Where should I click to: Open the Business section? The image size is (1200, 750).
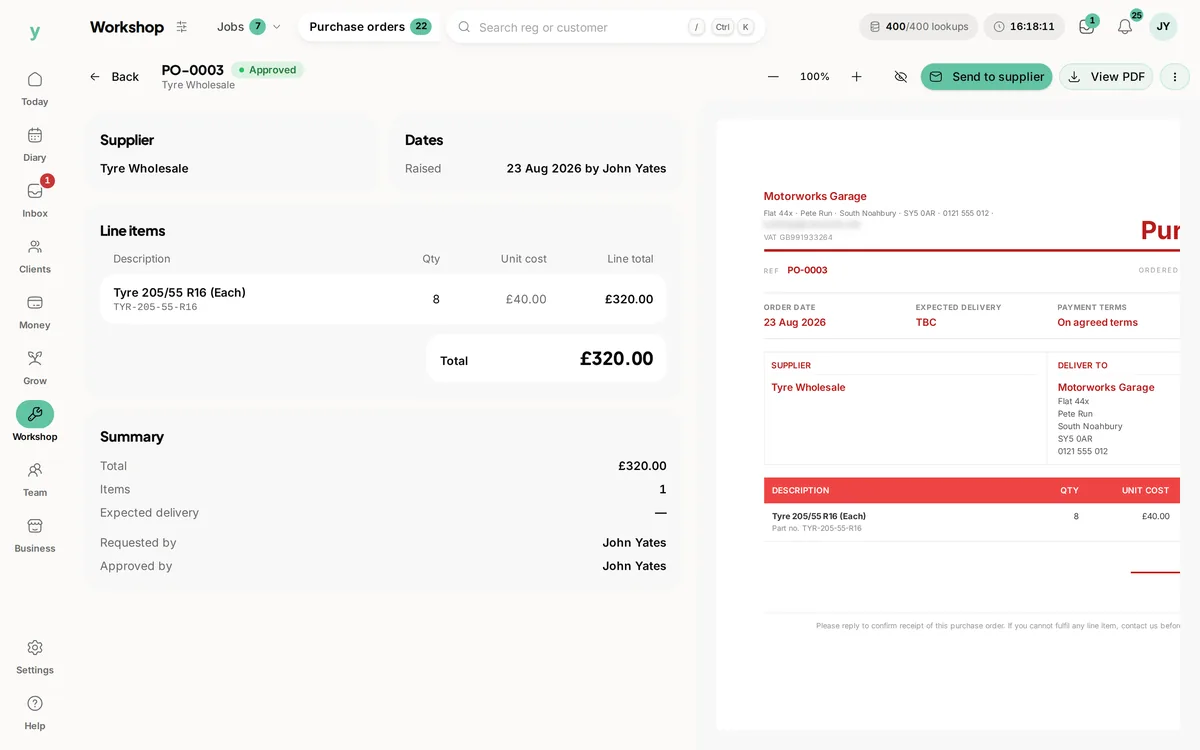point(35,535)
